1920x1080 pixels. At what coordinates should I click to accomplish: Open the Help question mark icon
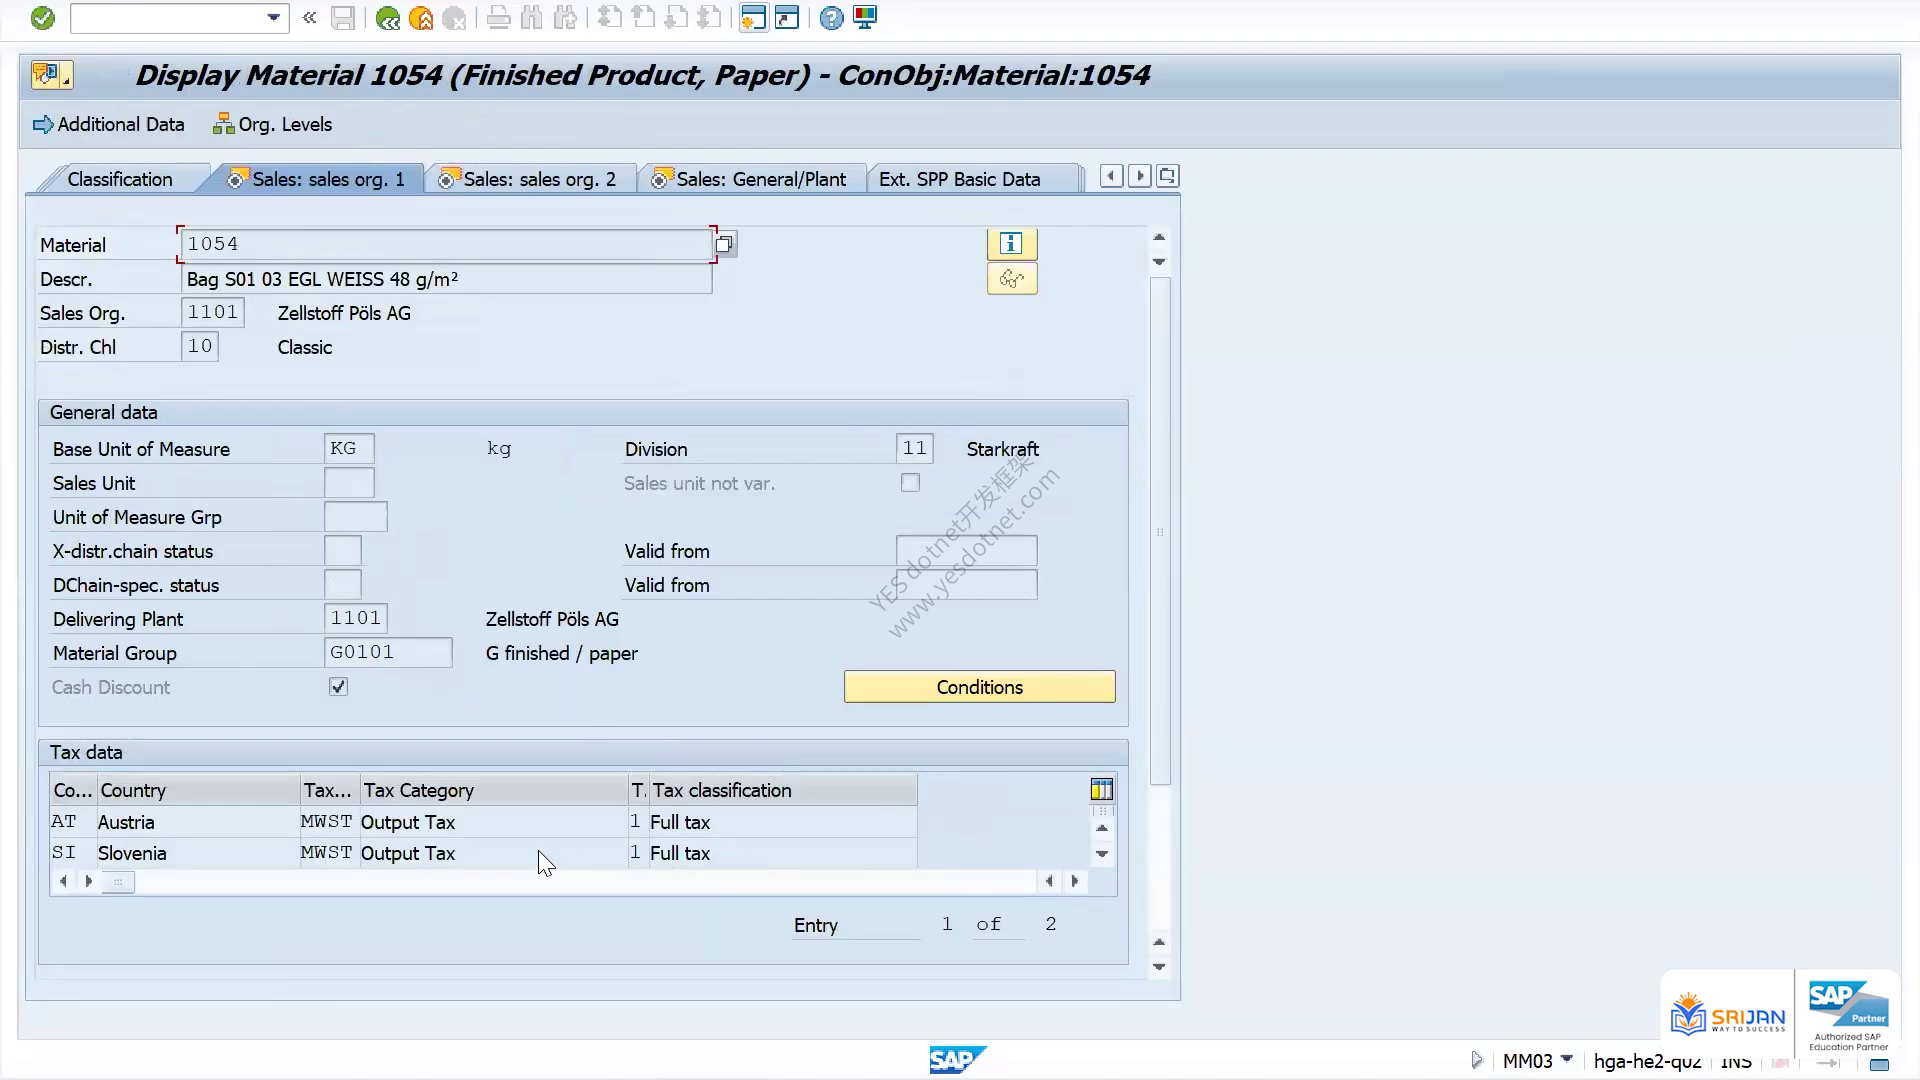click(831, 18)
